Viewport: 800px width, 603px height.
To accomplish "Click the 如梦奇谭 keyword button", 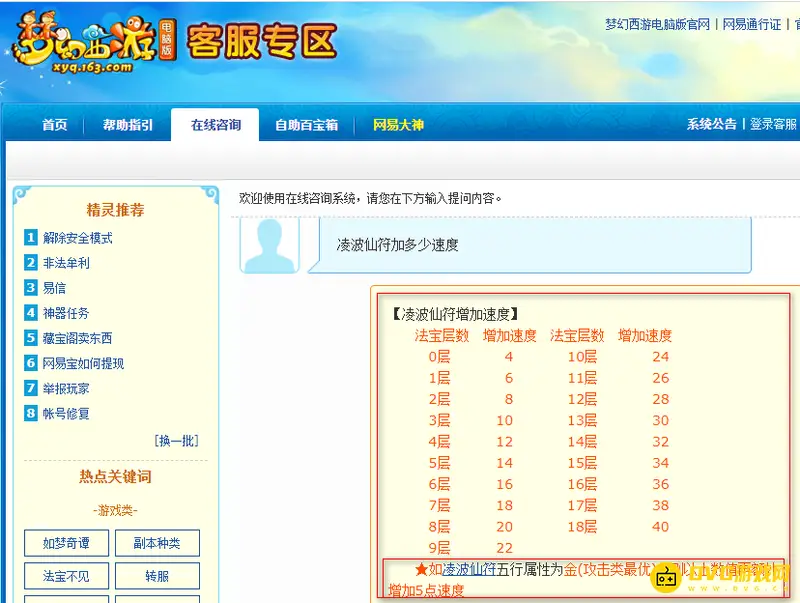I will click(x=66, y=543).
